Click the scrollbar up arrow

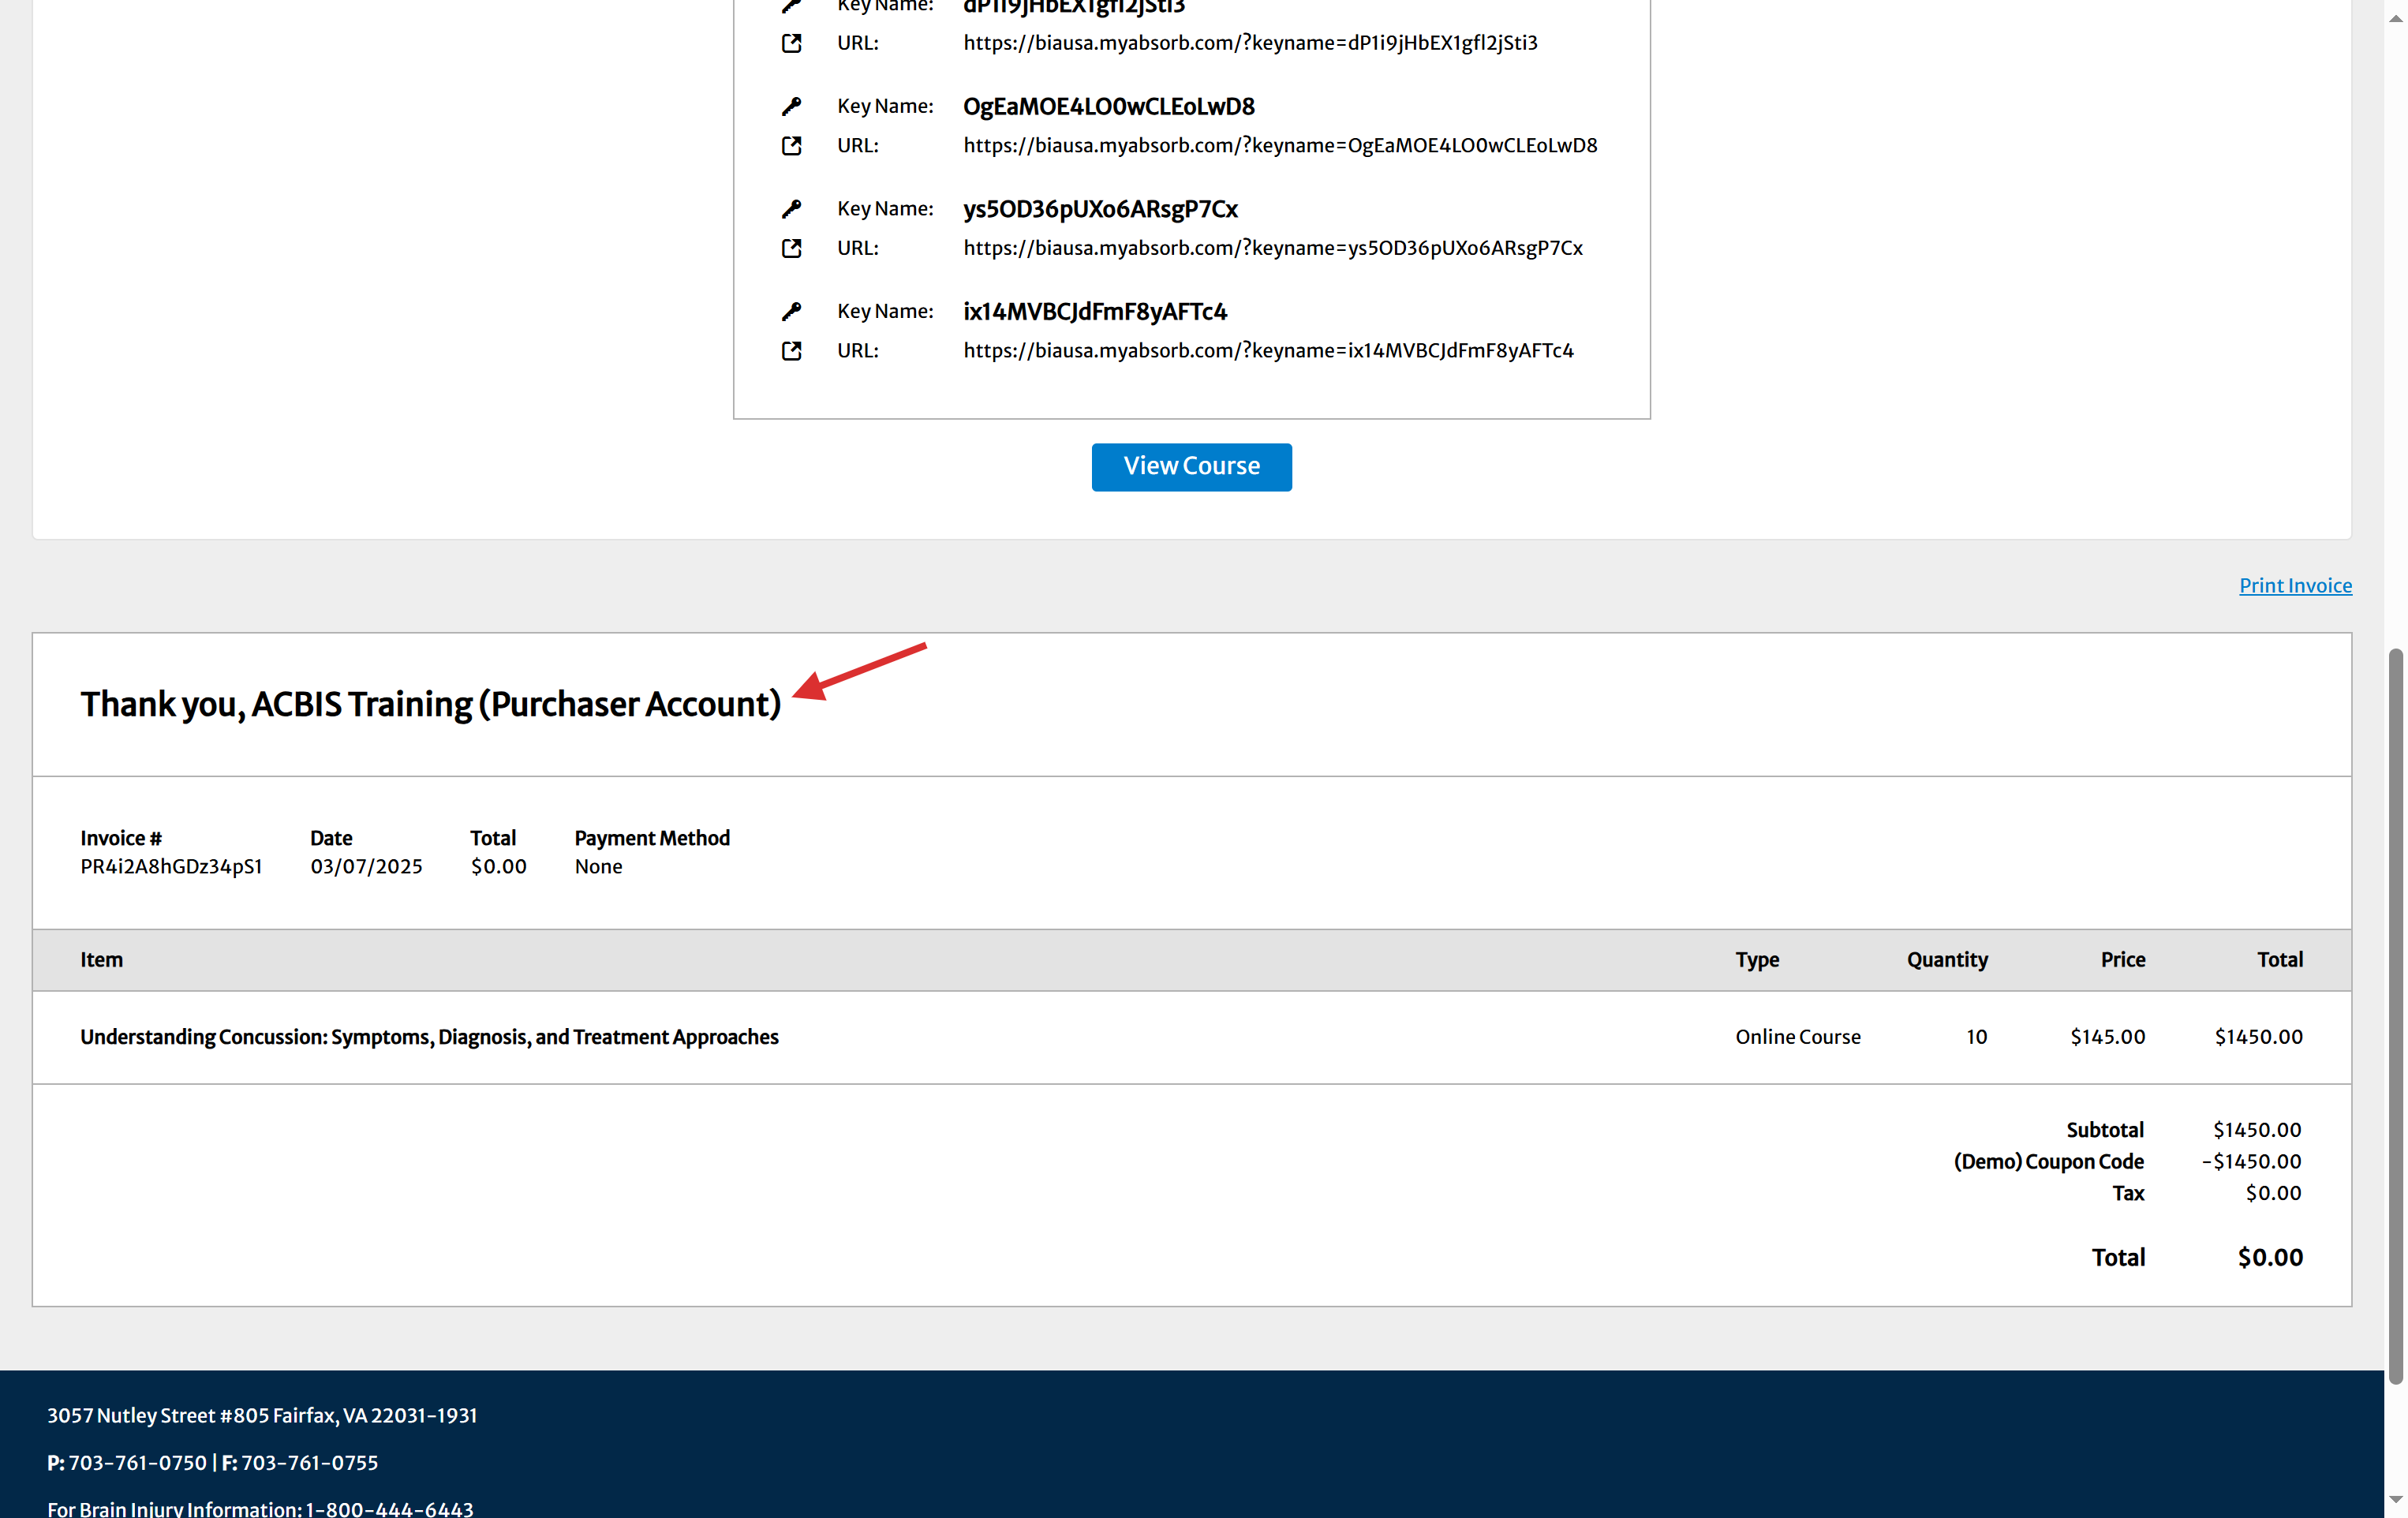coord(2395,17)
